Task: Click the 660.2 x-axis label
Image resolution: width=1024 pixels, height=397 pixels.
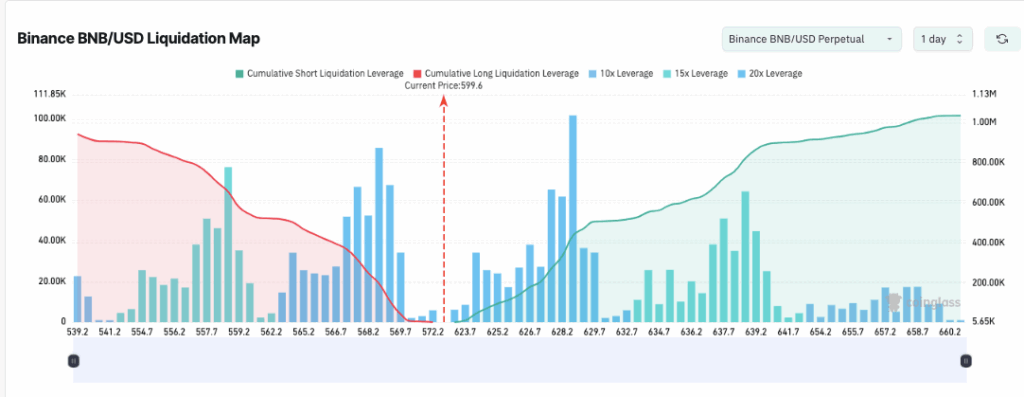Action: point(950,332)
